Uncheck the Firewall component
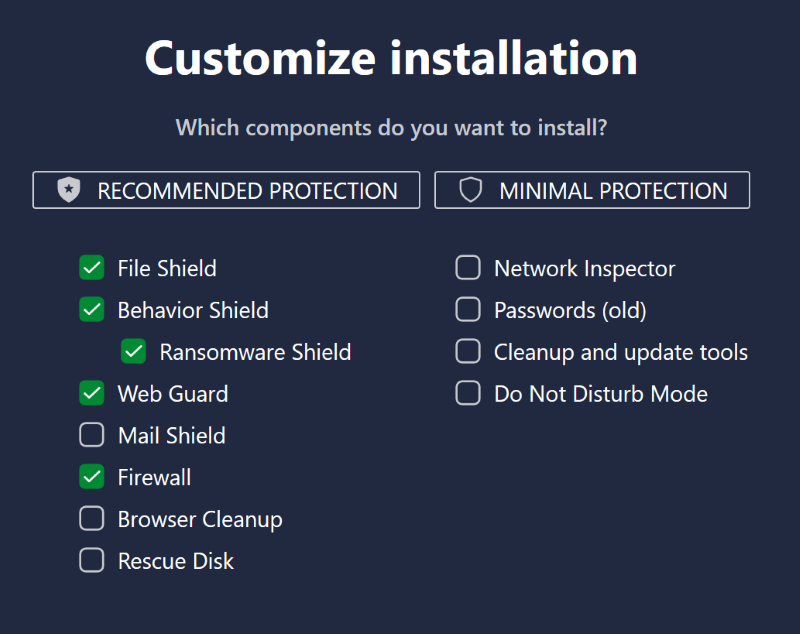This screenshot has width=800, height=634. point(92,477)
